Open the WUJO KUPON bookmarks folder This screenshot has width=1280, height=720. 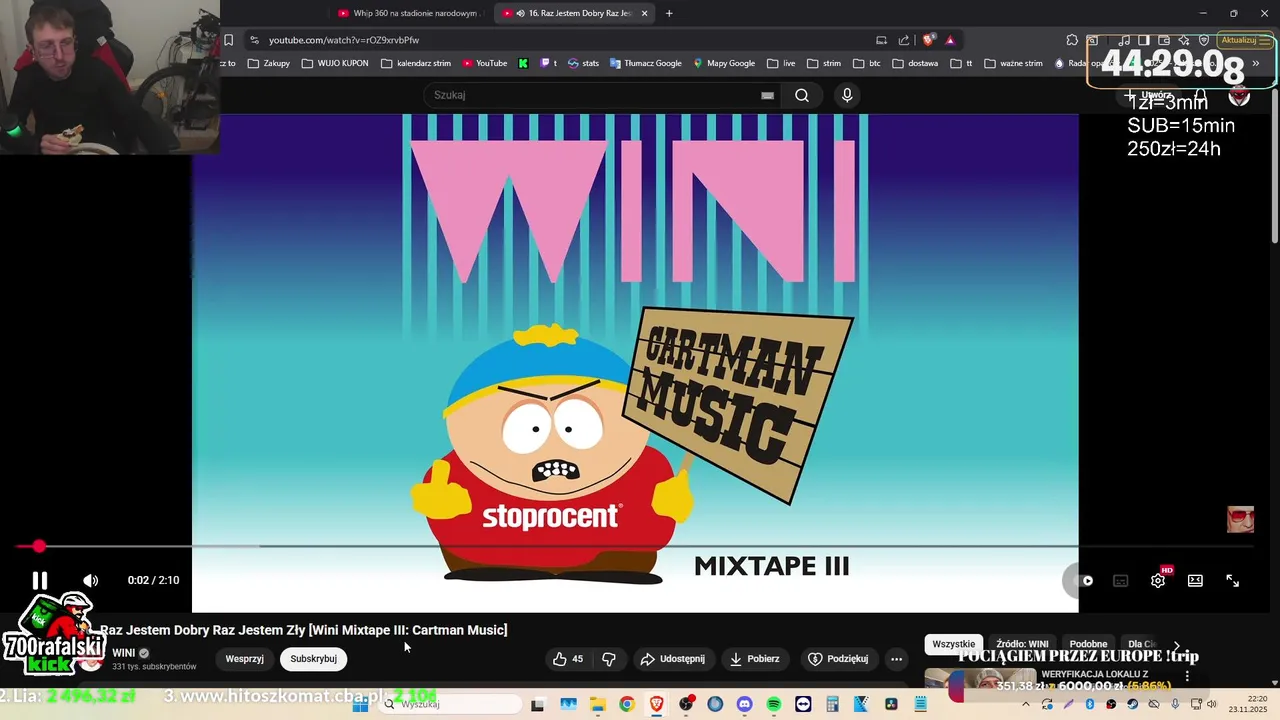(335, 63)
